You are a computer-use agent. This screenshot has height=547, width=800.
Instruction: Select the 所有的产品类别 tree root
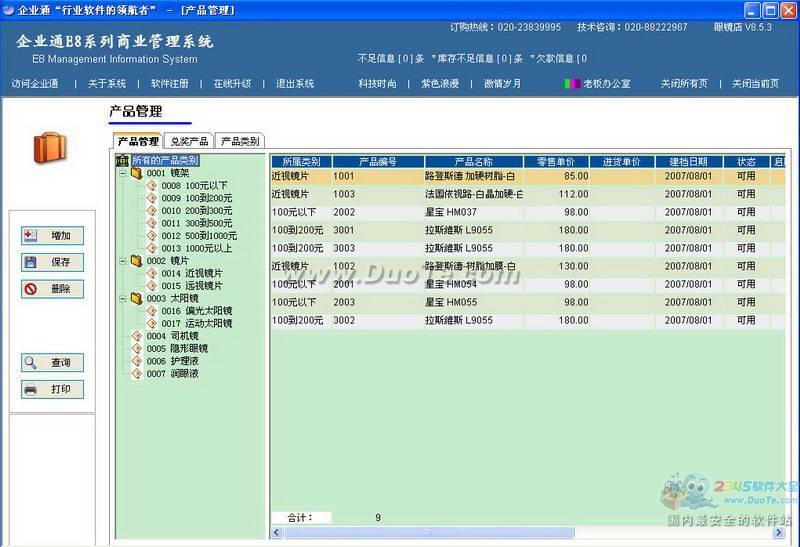click(165, 160)
